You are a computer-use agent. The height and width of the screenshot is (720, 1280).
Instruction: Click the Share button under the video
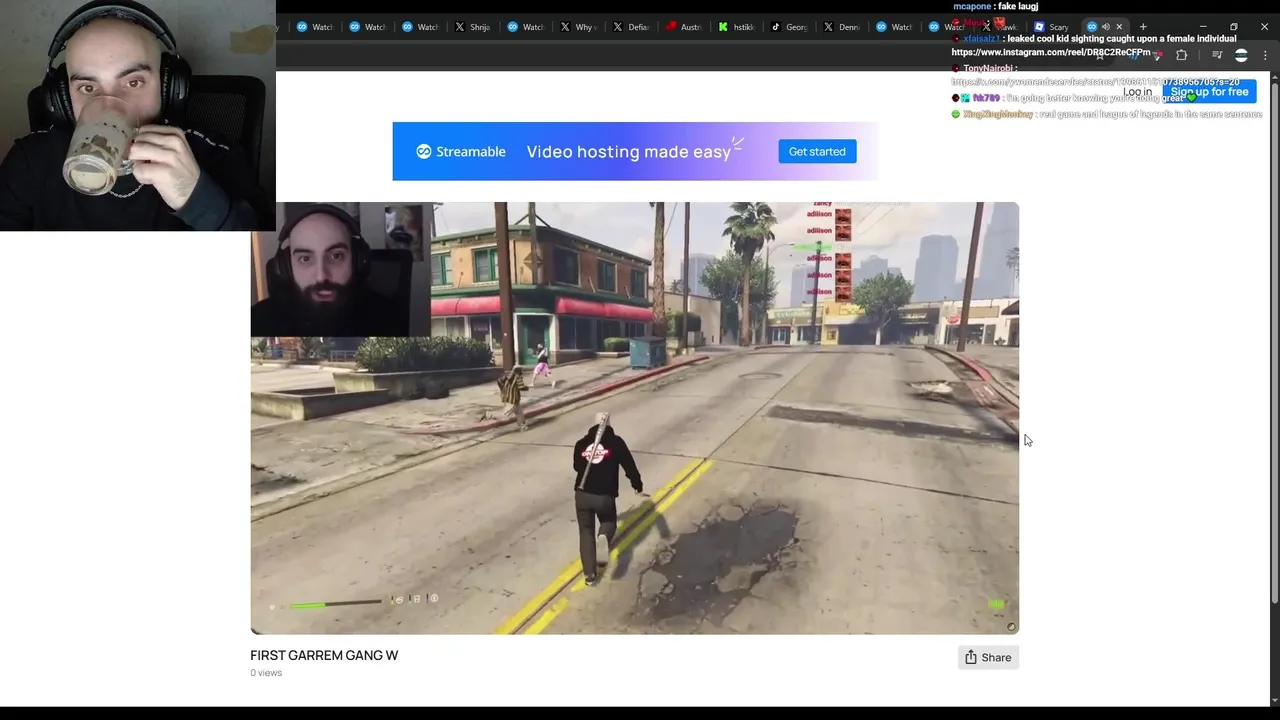tap(988, 657)
